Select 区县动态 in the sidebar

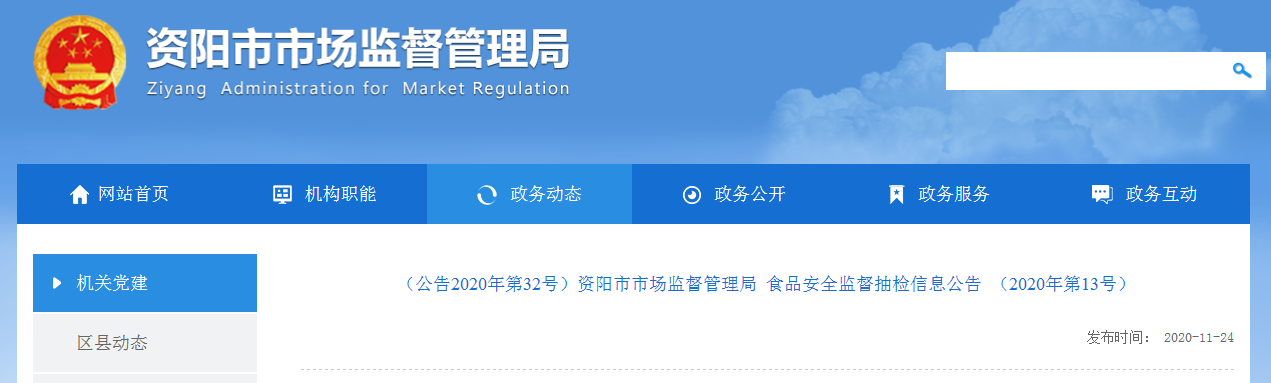tap(144, 343)
